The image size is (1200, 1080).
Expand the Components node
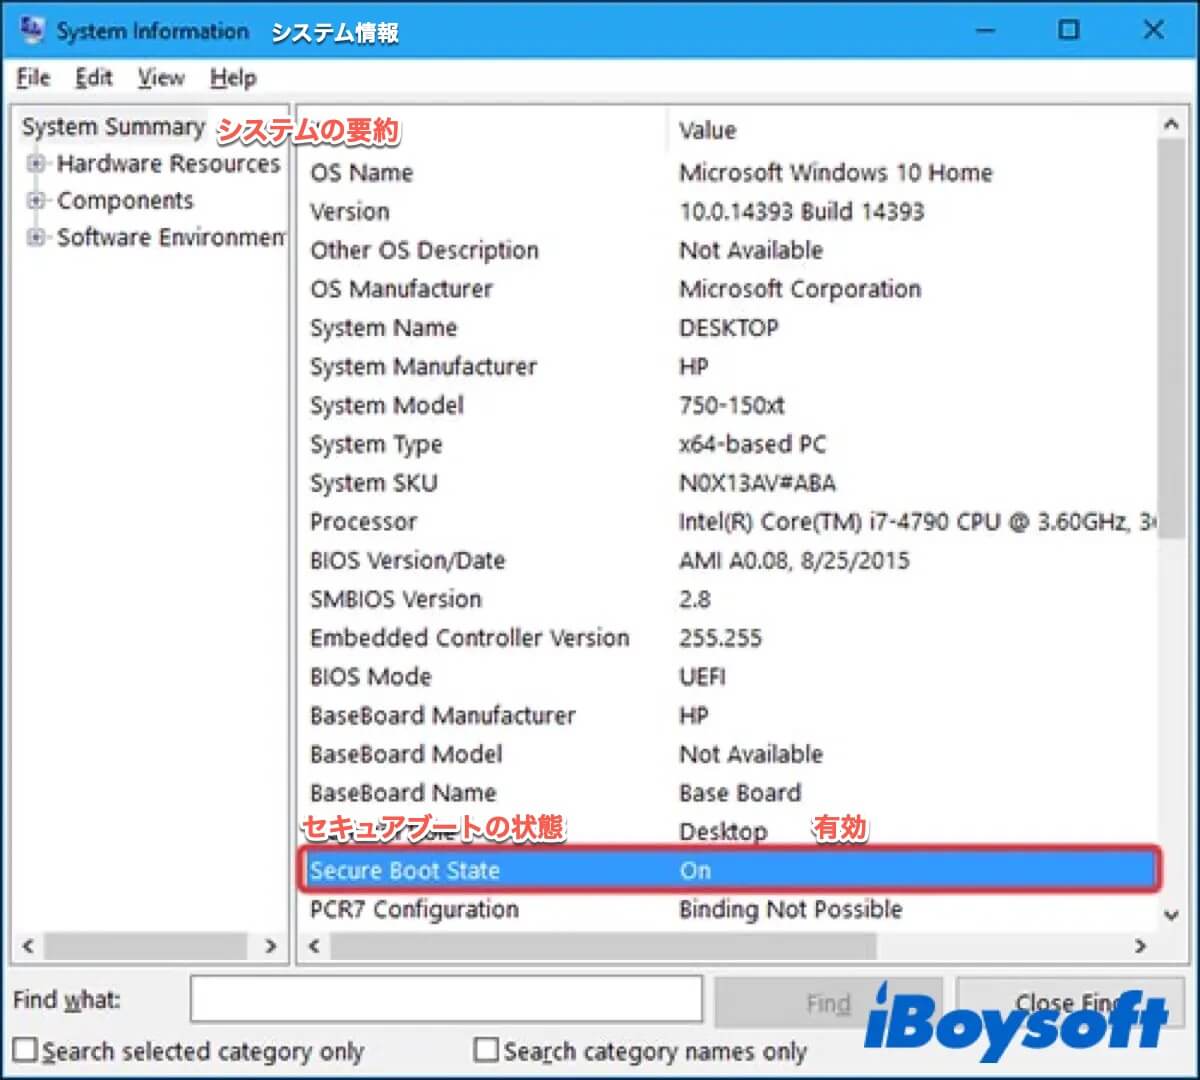[x=37, y=200]
